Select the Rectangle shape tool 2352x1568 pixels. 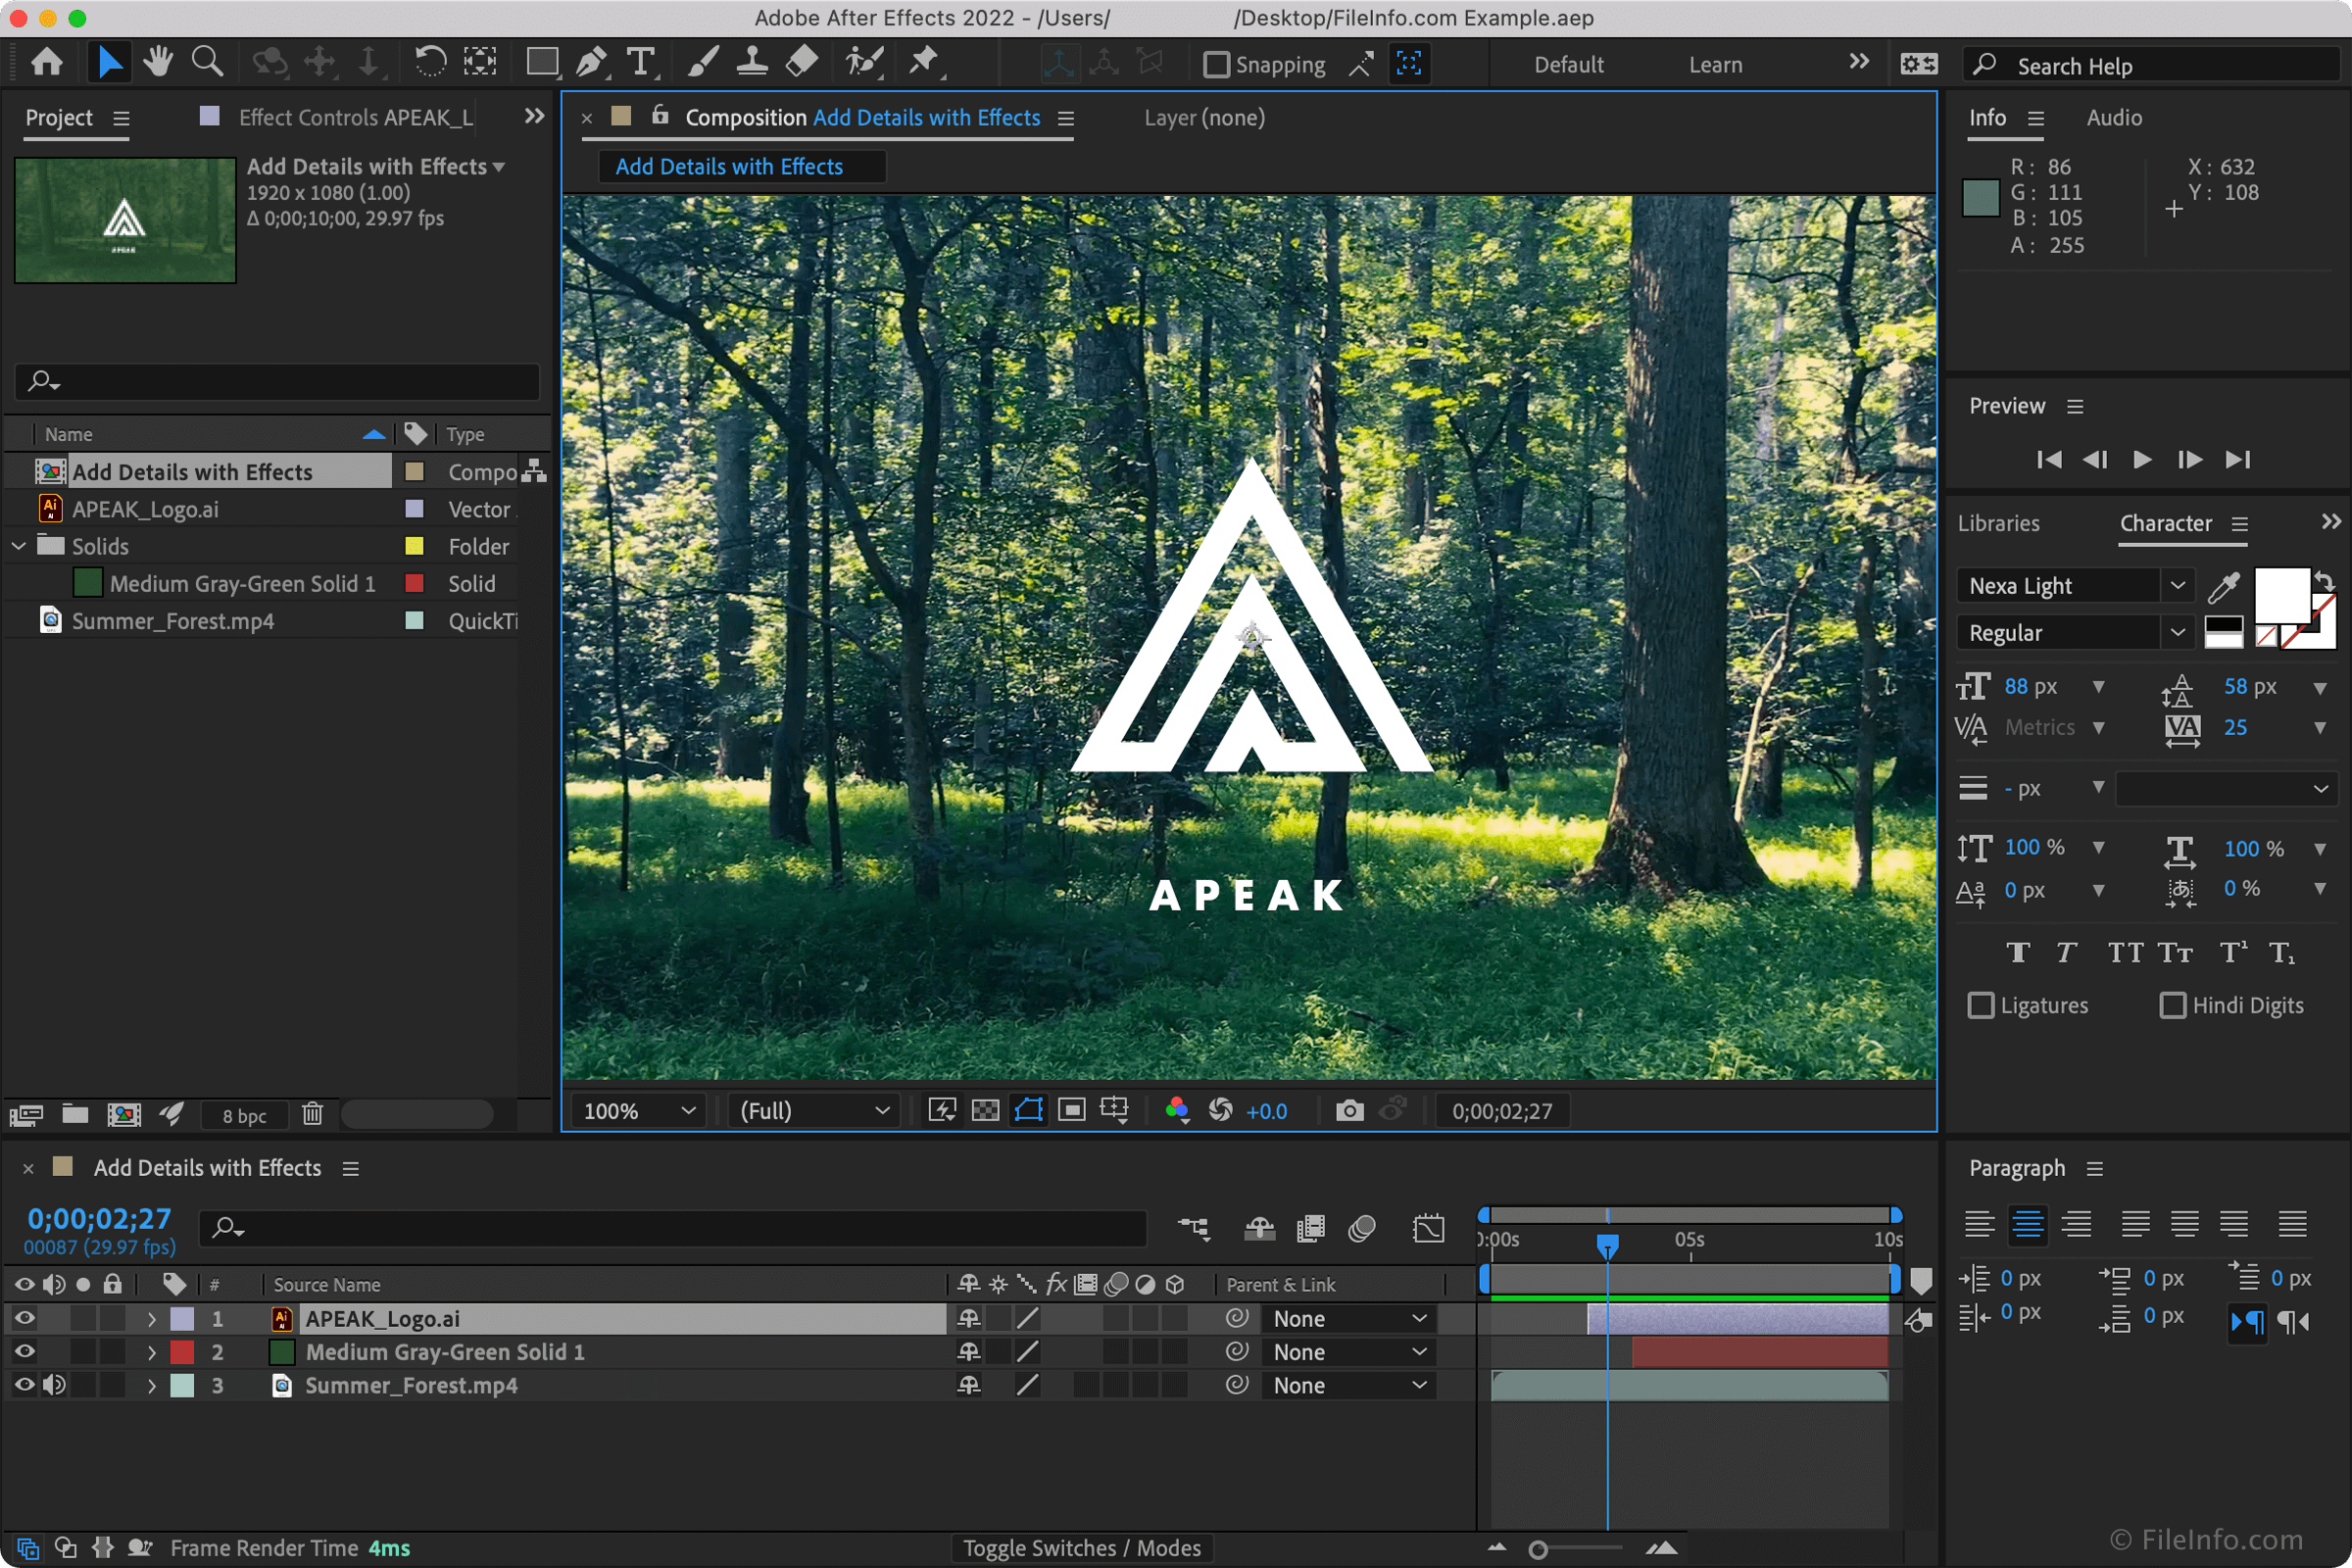tap(543, 63)
